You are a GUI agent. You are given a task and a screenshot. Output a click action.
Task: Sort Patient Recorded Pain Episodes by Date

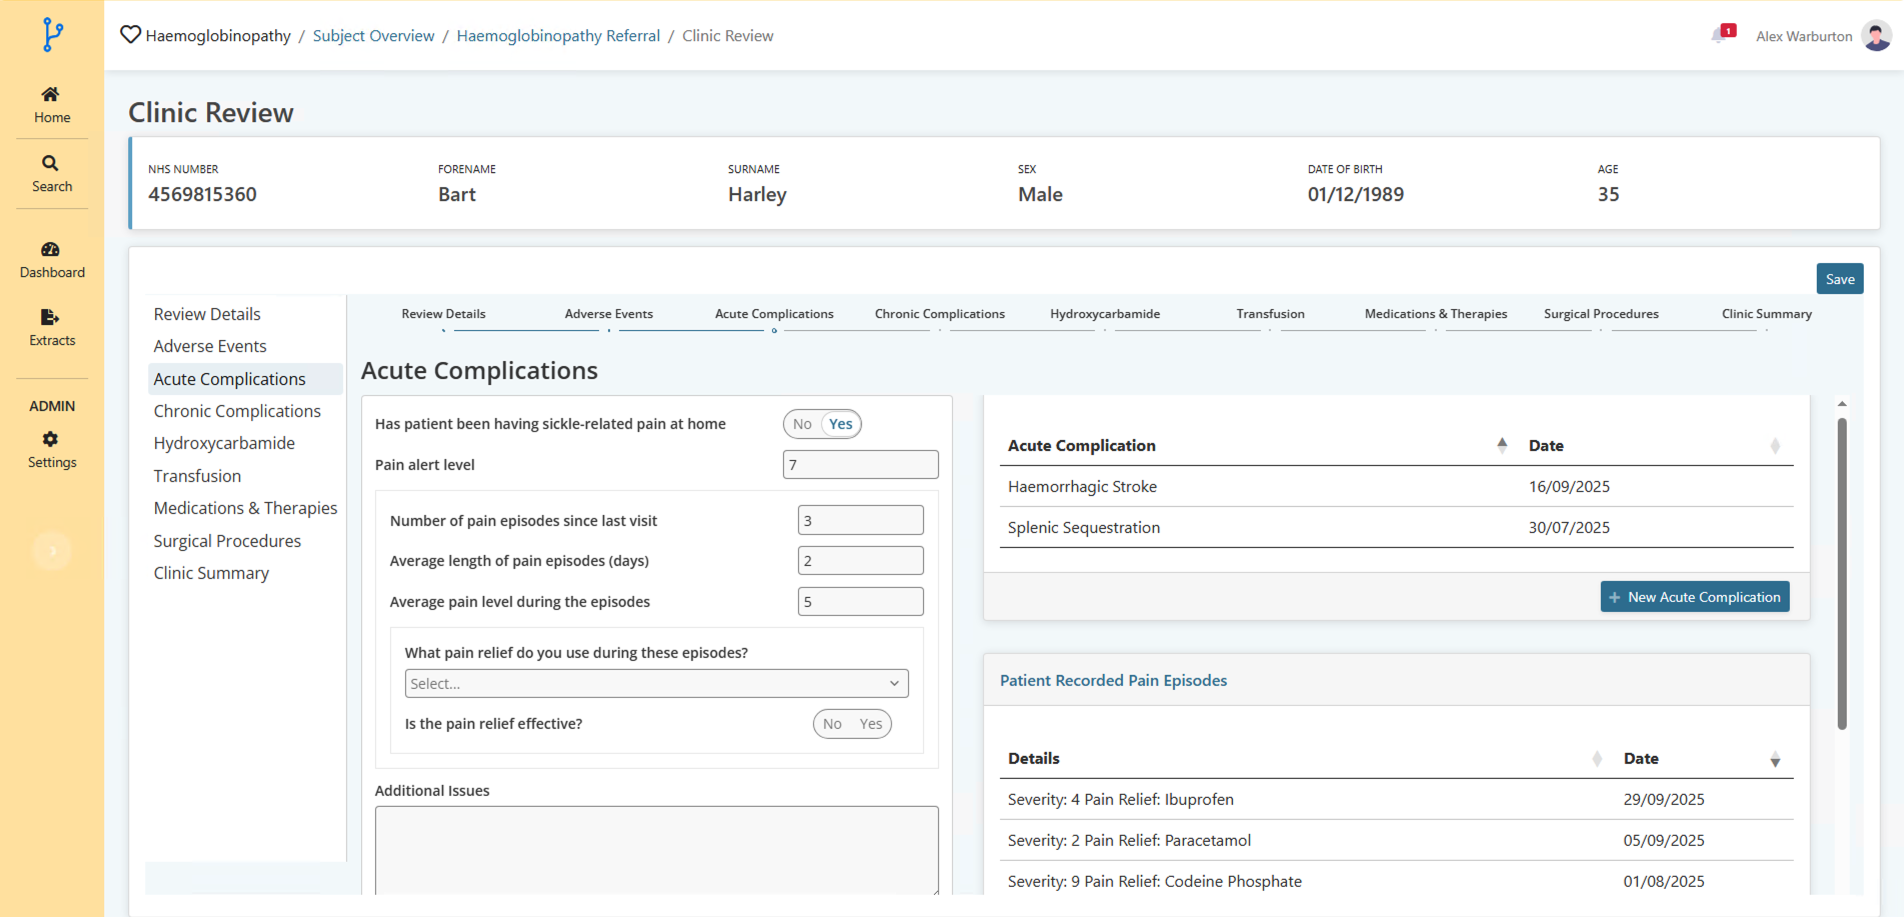pos(1774,759)
